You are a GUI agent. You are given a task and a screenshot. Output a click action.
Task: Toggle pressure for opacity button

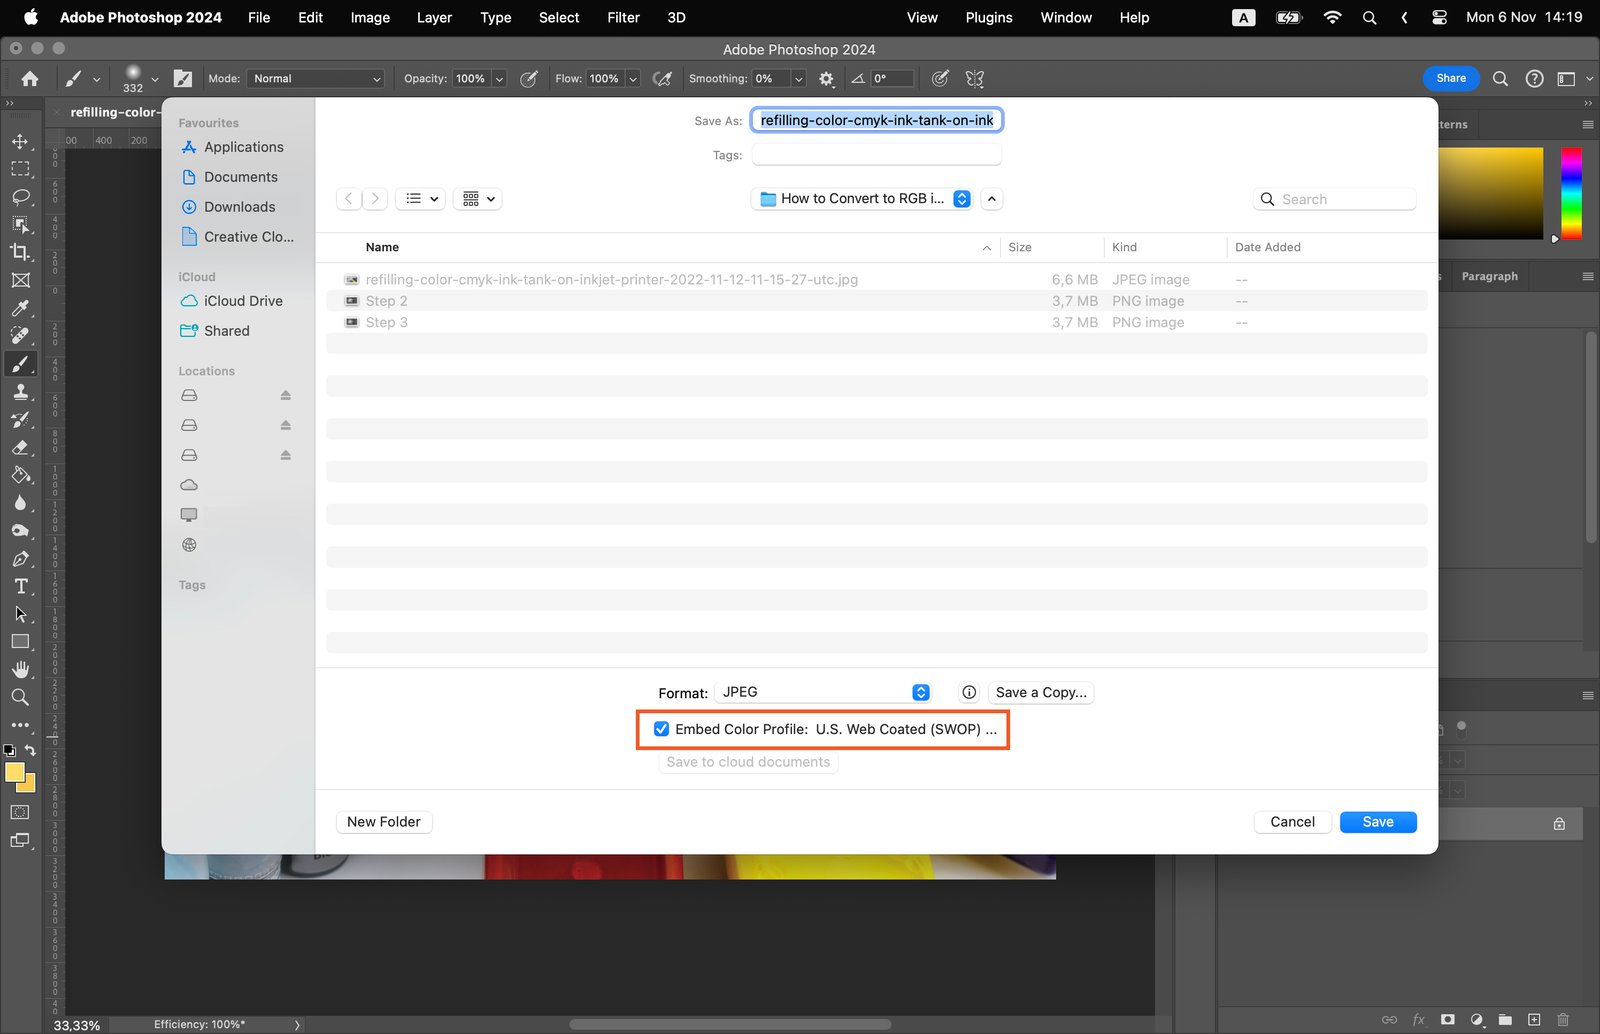[529, 79]
